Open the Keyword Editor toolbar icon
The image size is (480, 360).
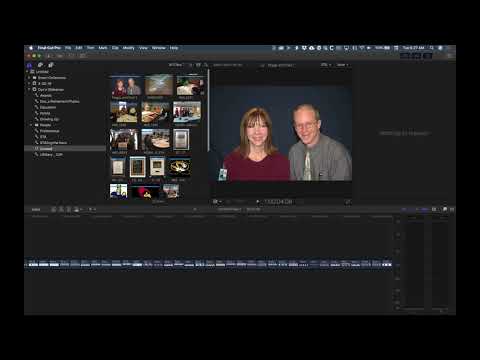point(60,56)
